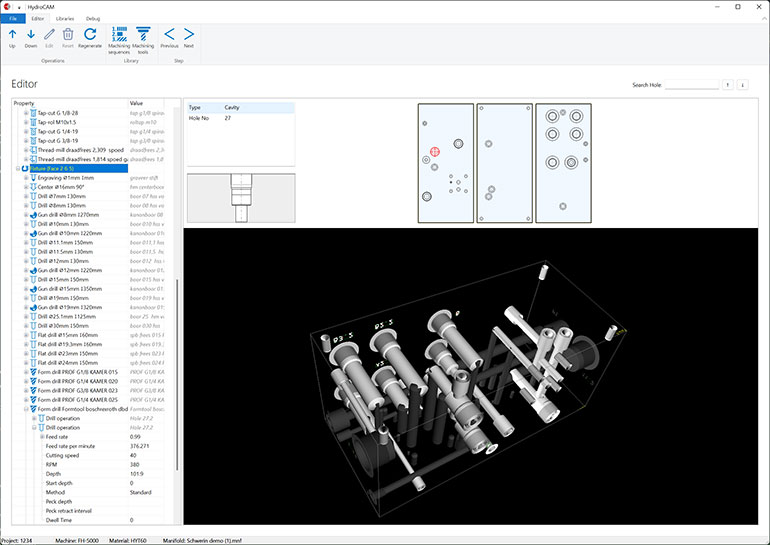Click the property tree vertical scrollbar
This screenshot has width=770, height=545.
[x=177, y=376]
